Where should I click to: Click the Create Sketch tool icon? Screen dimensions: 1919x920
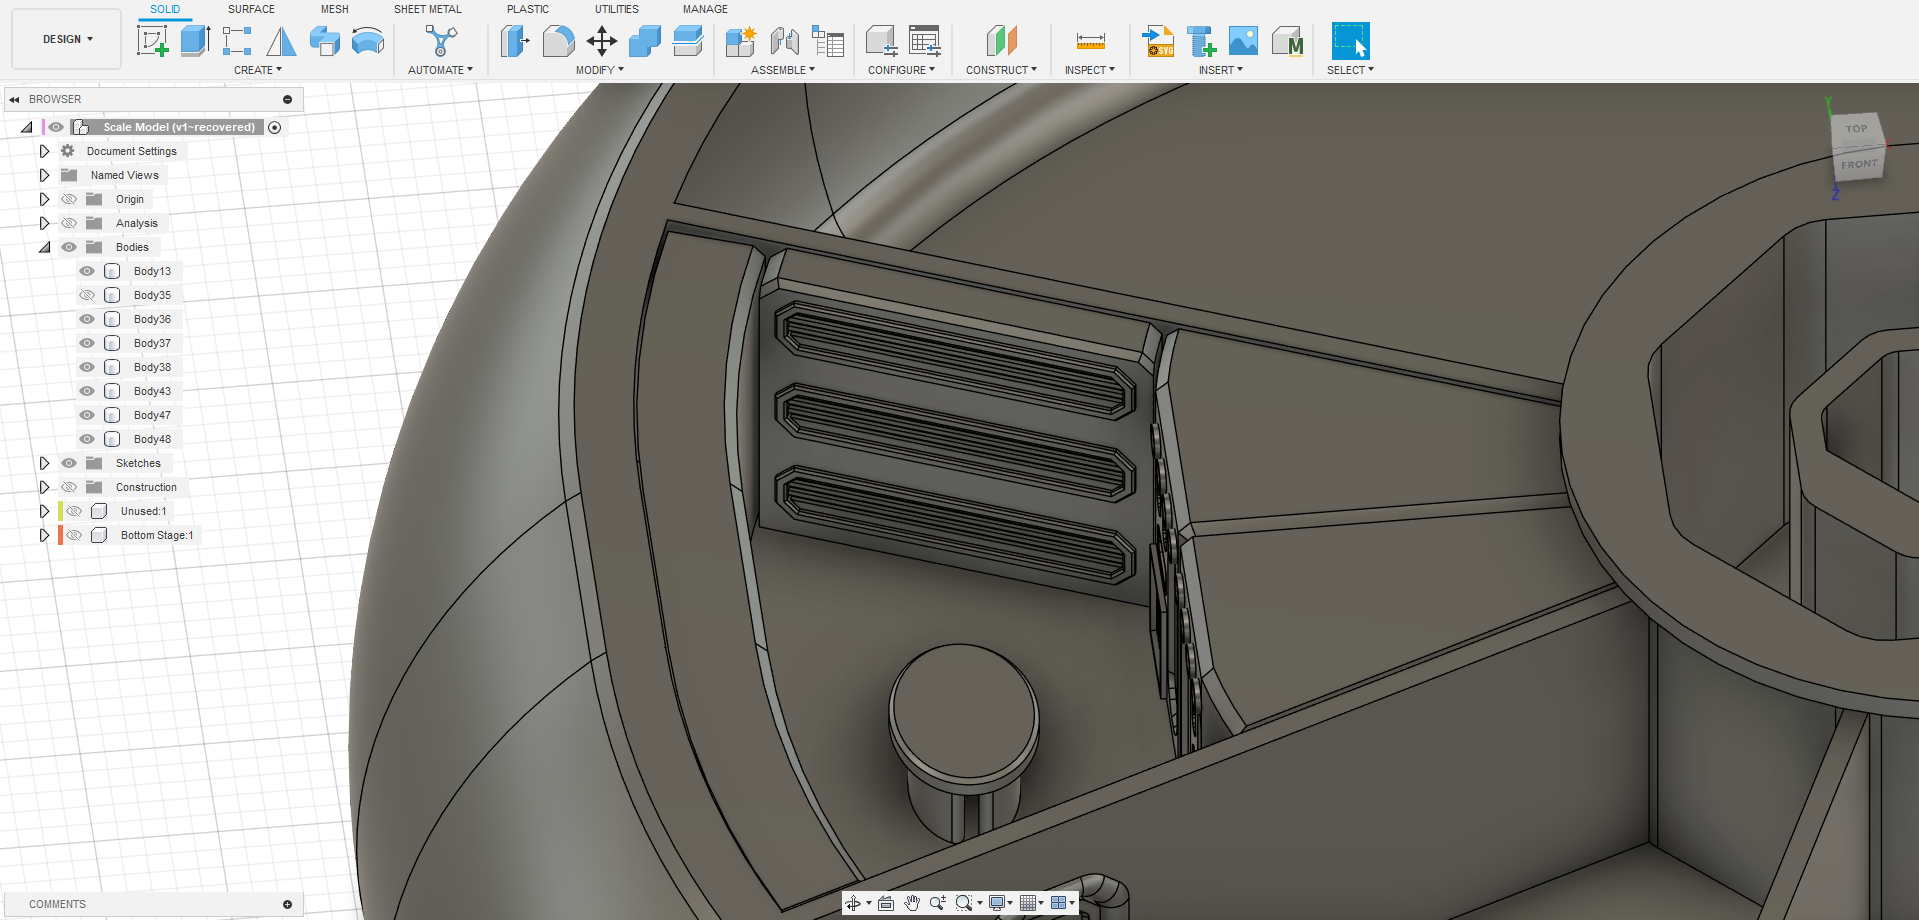(153, 41)
